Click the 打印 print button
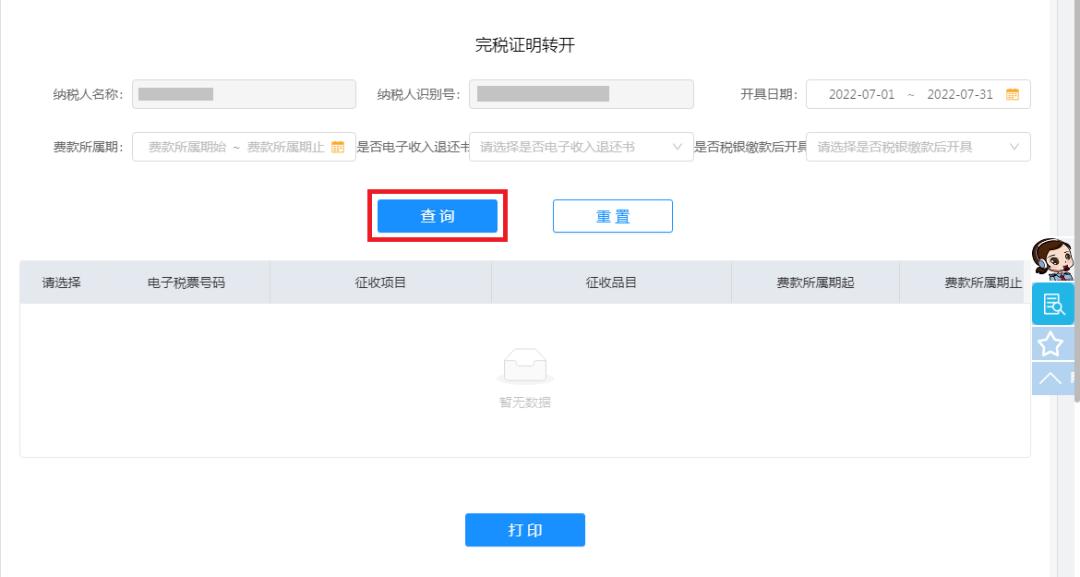This screenshot has height=577, width=1080. (525, 530)
